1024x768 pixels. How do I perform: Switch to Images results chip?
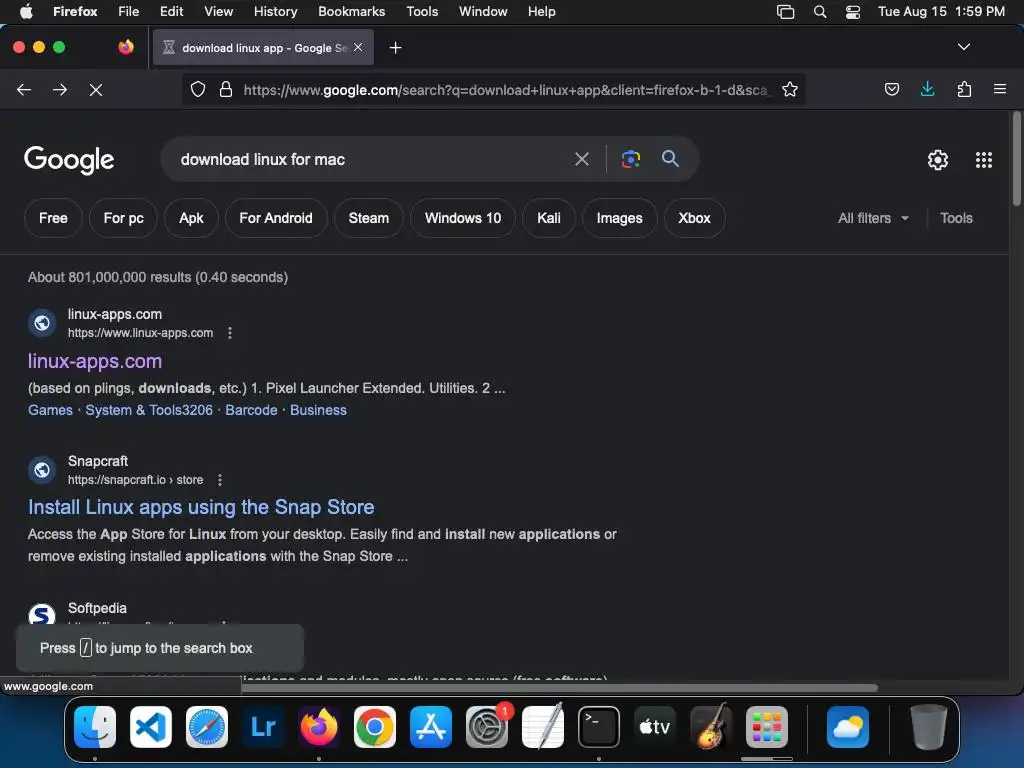tap(619, 218)
